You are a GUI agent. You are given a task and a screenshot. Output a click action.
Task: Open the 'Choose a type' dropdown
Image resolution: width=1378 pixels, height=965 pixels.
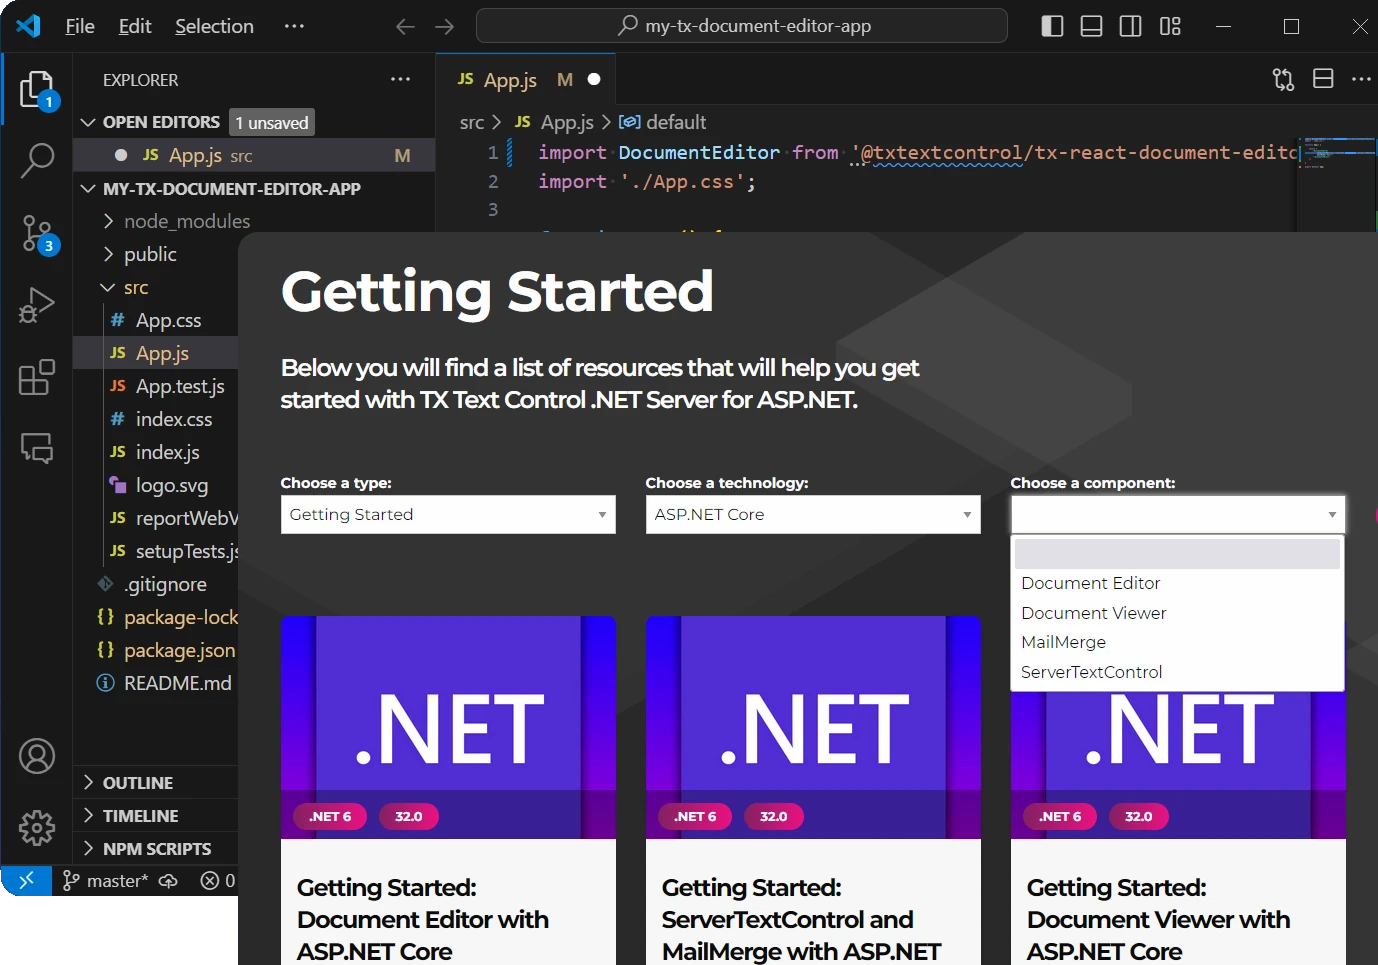[x=447, y=515]
